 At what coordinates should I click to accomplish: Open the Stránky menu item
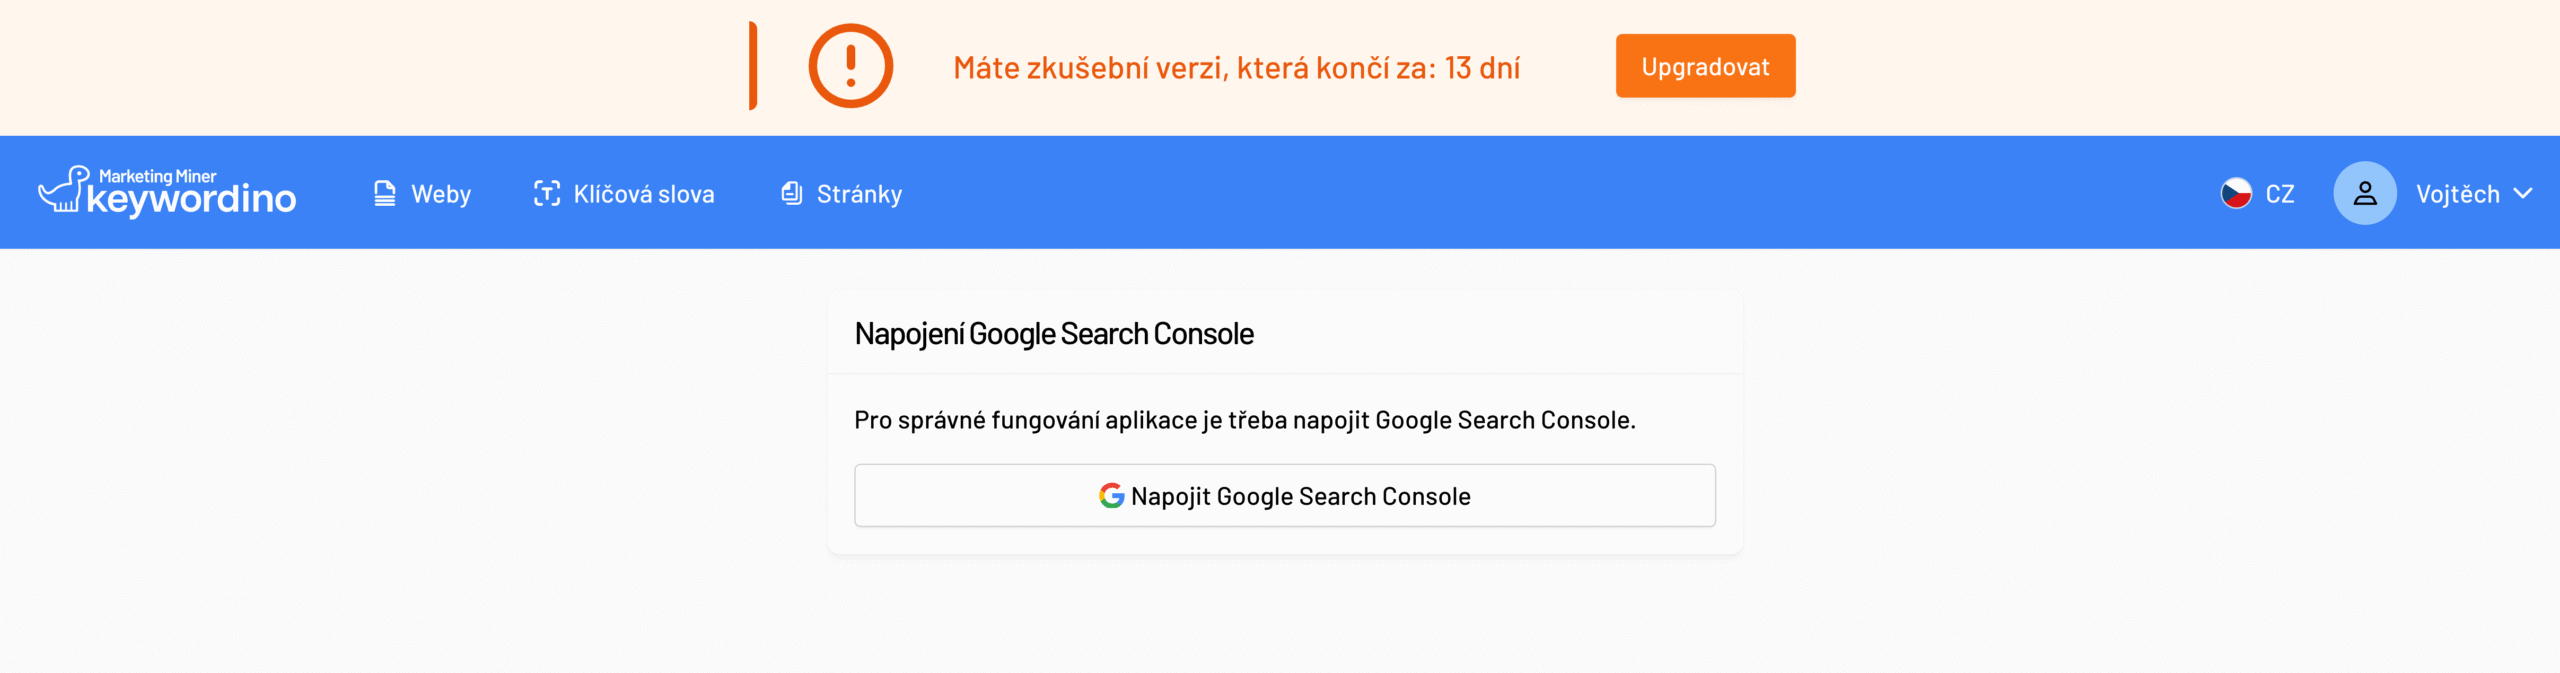point(841,193)
